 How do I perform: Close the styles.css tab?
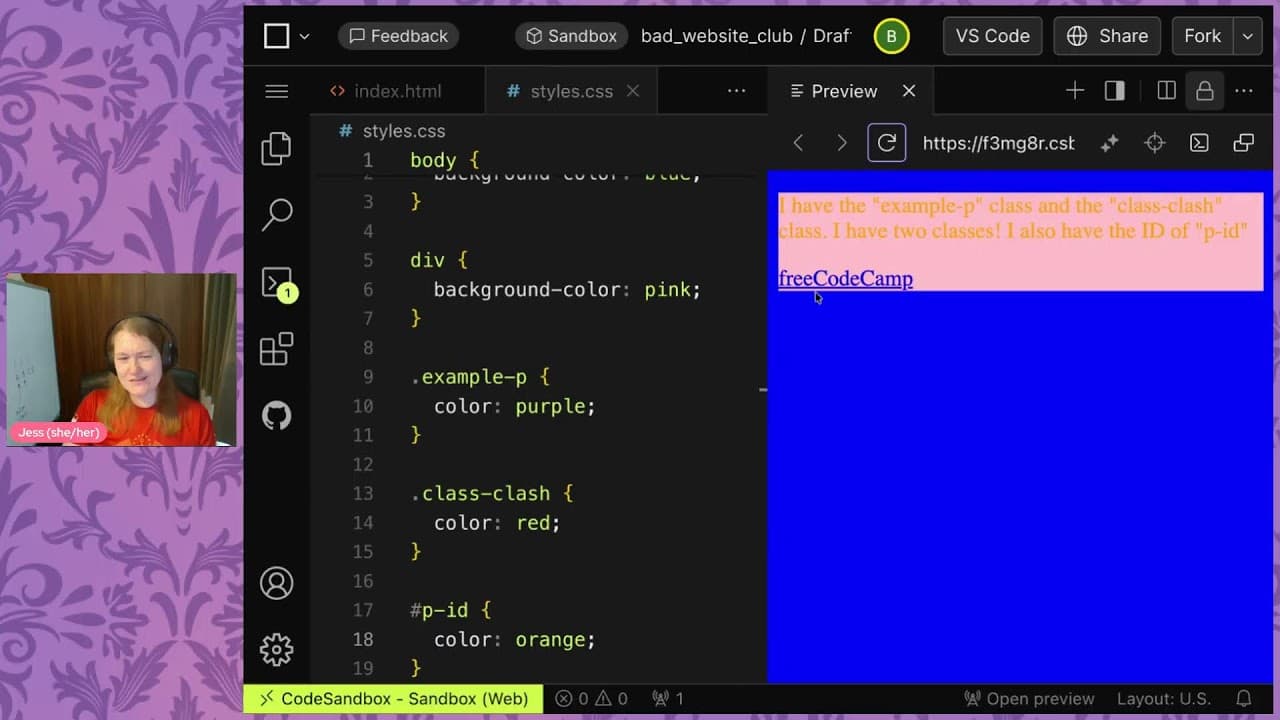pyautogui.click(x=633, y=91)
